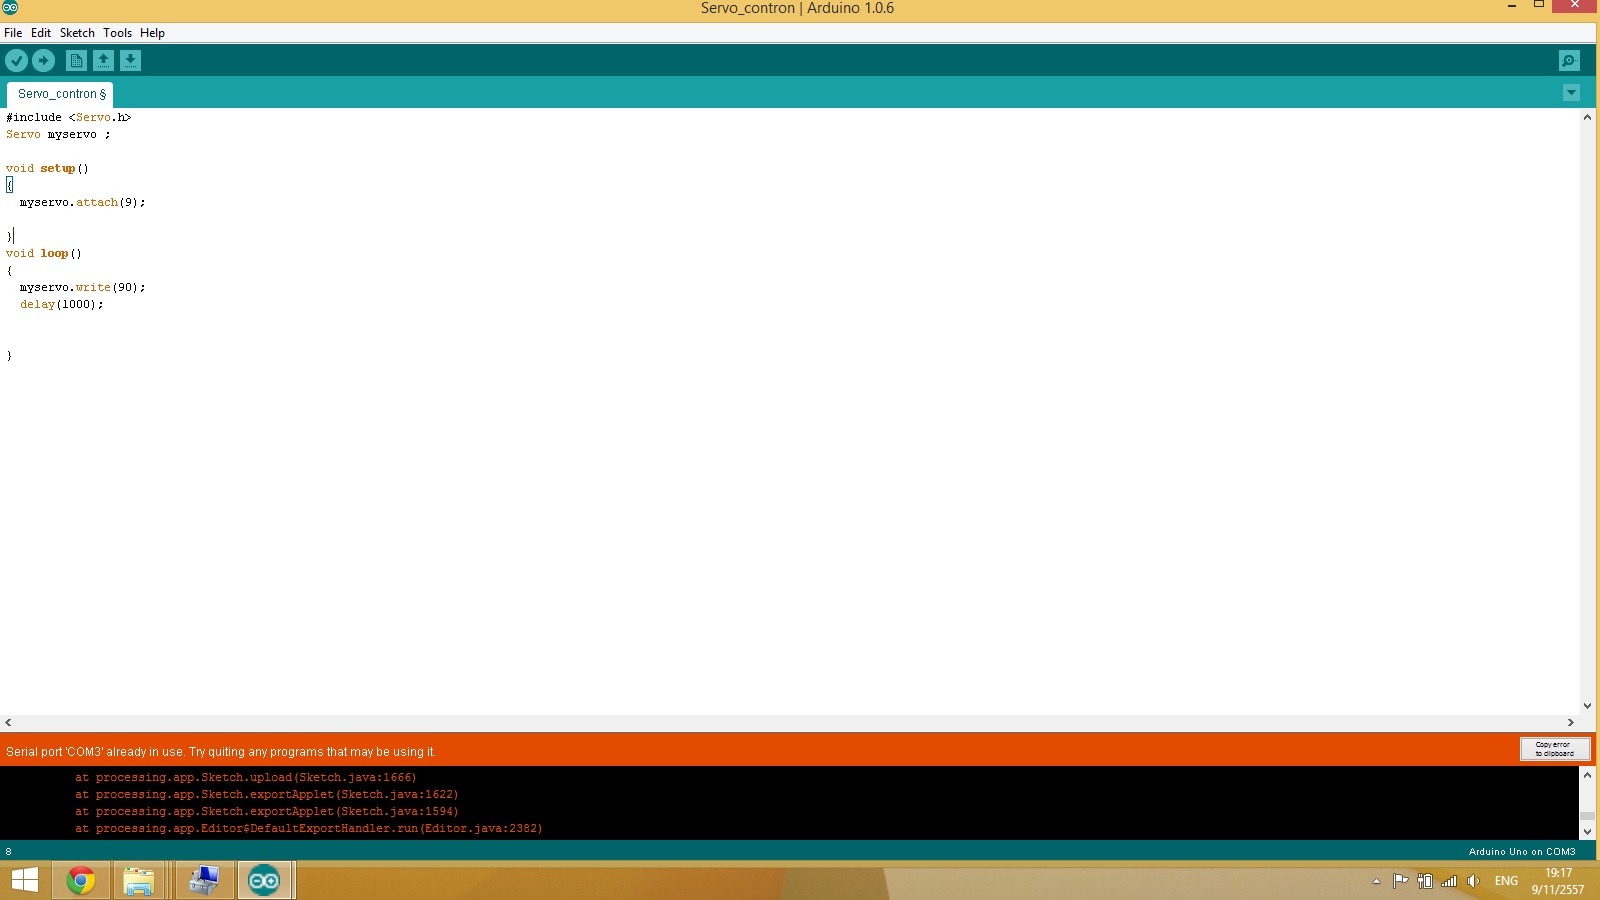The width and height of the screenshot is (1600, 900).
Task: Open the Tools menu
Action: 117,33
